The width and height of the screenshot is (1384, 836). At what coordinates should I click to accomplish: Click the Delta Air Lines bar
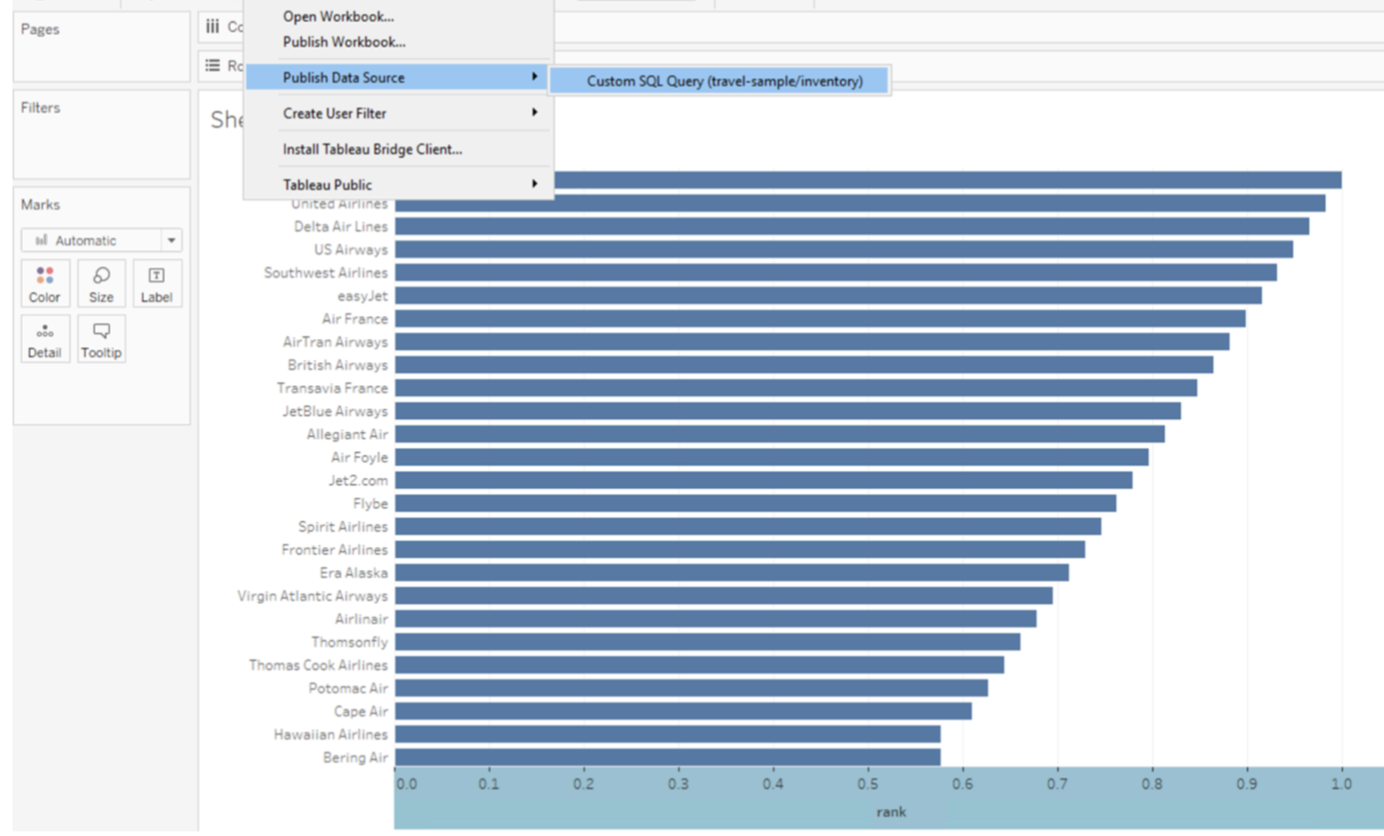point(852,226)
